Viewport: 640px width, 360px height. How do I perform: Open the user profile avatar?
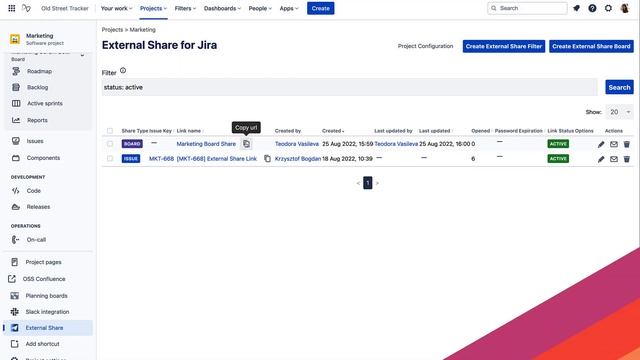click(x=625, y=8)
